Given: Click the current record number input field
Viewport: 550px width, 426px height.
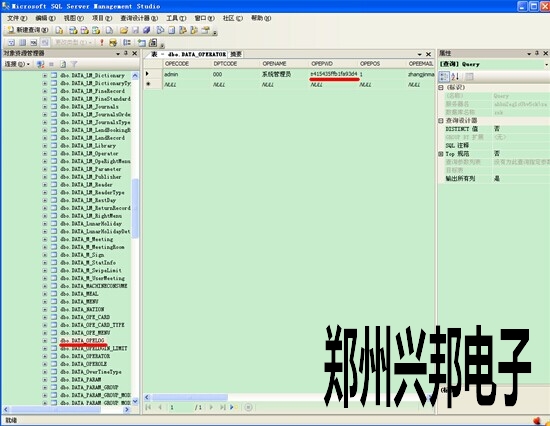Looking at the screenshot, I should [180, 407].
